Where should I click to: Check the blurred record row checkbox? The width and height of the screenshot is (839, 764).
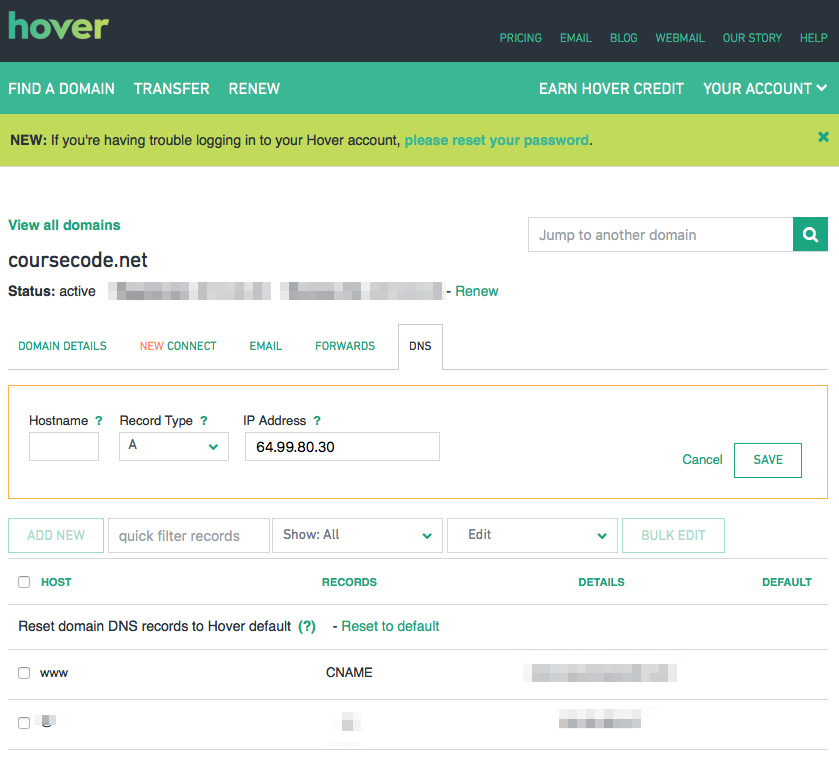tap(24, 723)
